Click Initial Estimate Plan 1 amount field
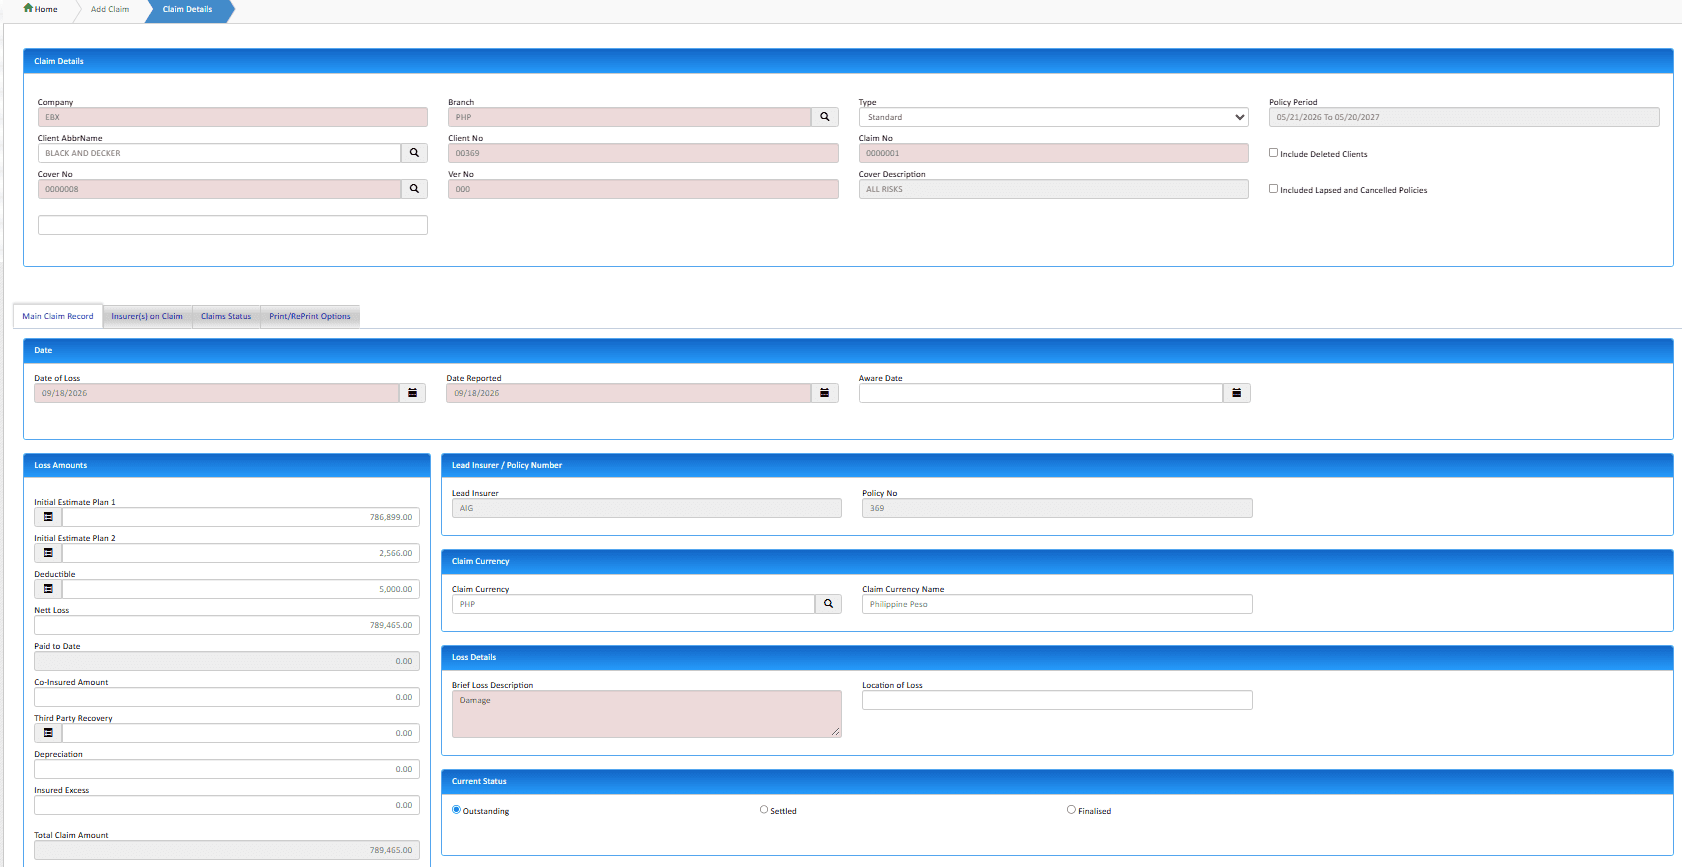Screen dimensions: 1682x867 pos(241,517)
